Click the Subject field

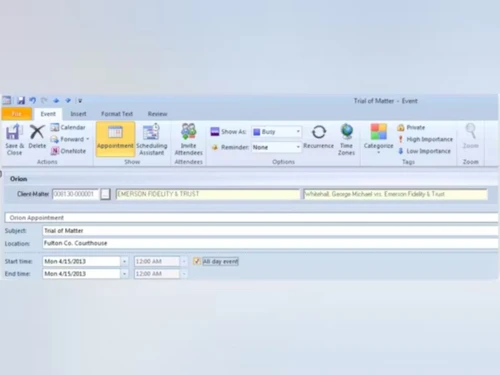270,231
